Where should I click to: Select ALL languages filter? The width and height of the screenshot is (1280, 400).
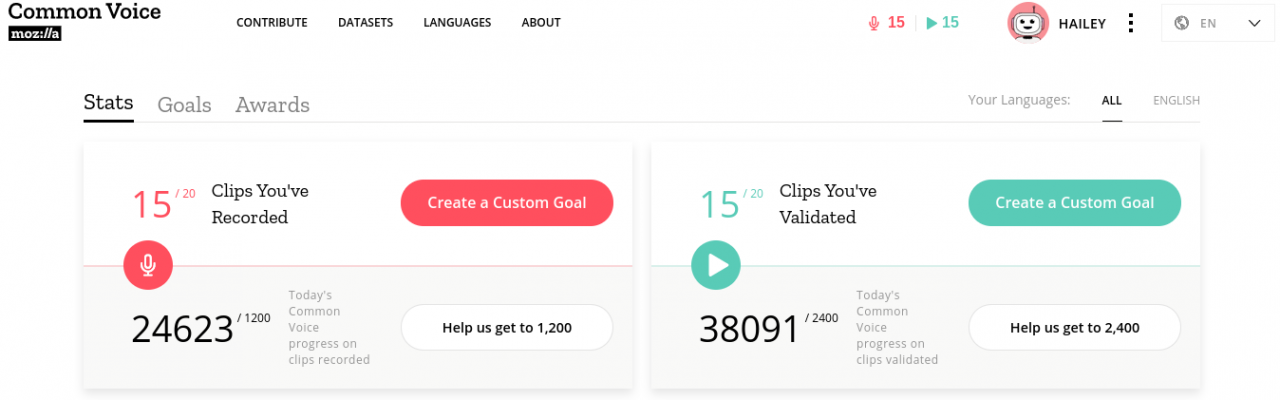1112,101
